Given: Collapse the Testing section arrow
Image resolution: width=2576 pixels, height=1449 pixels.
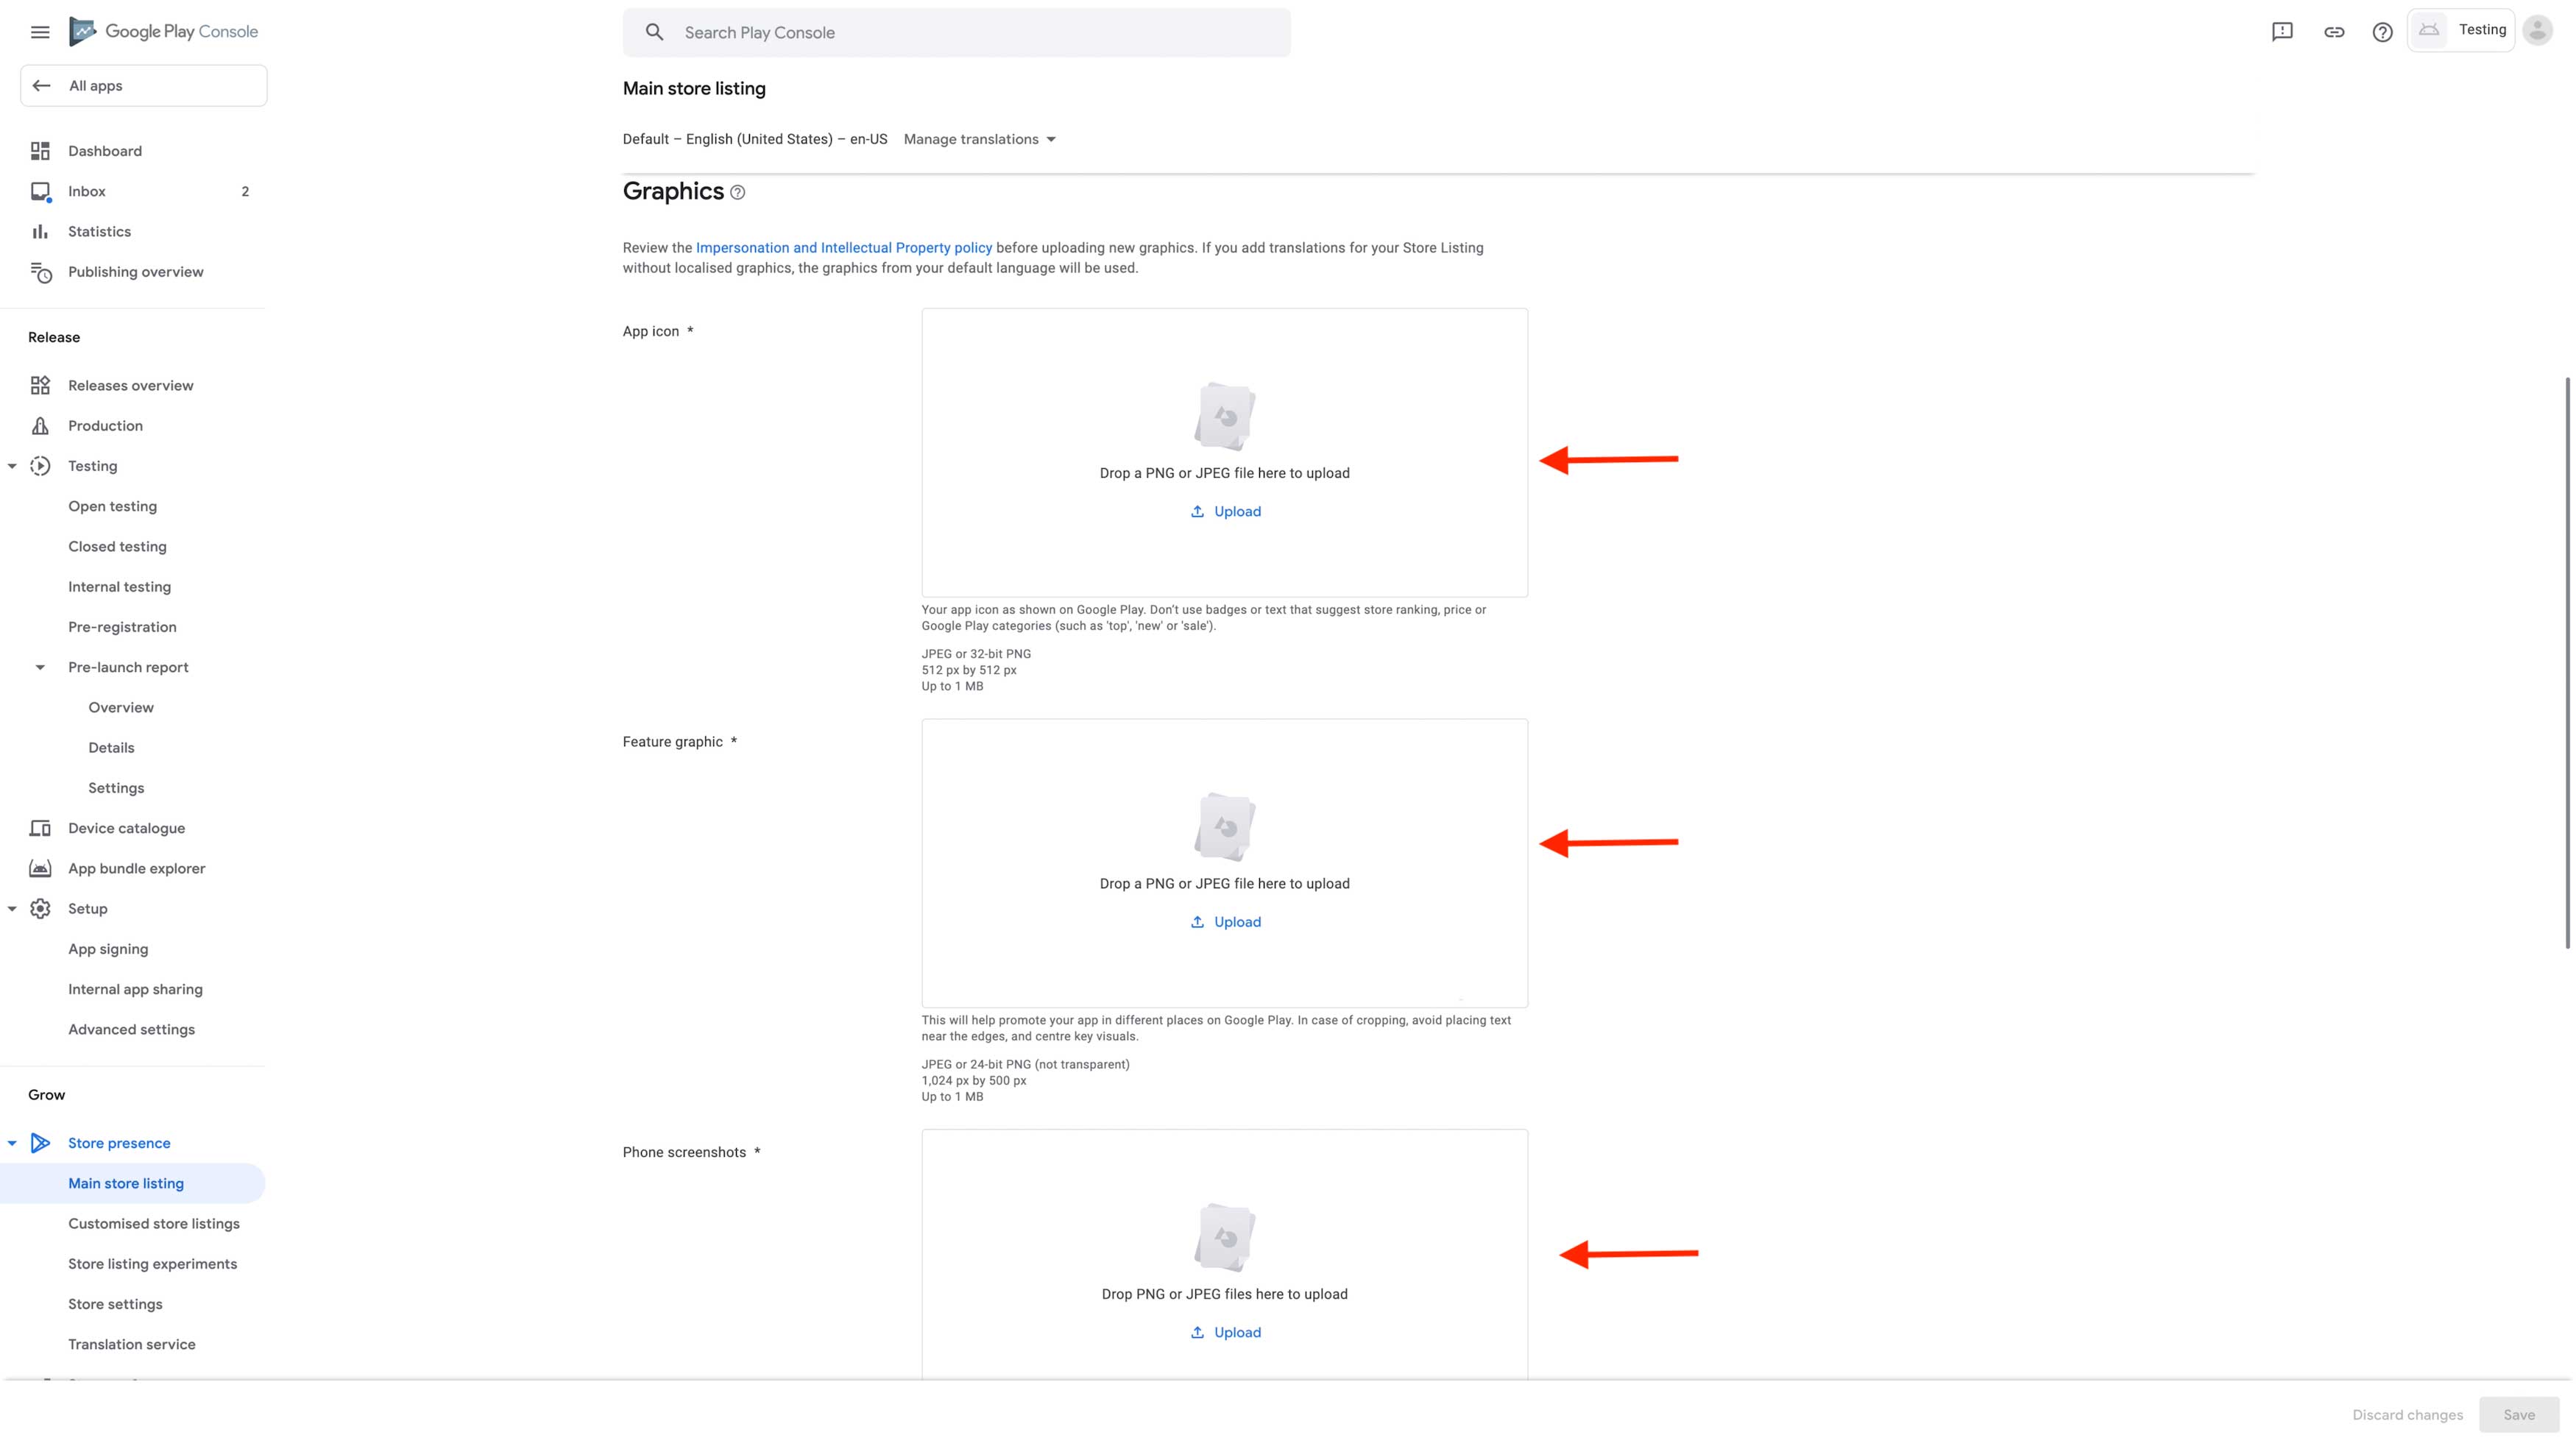Looking at the screenshot, I should pyautogui.click(x=12, y=466).
